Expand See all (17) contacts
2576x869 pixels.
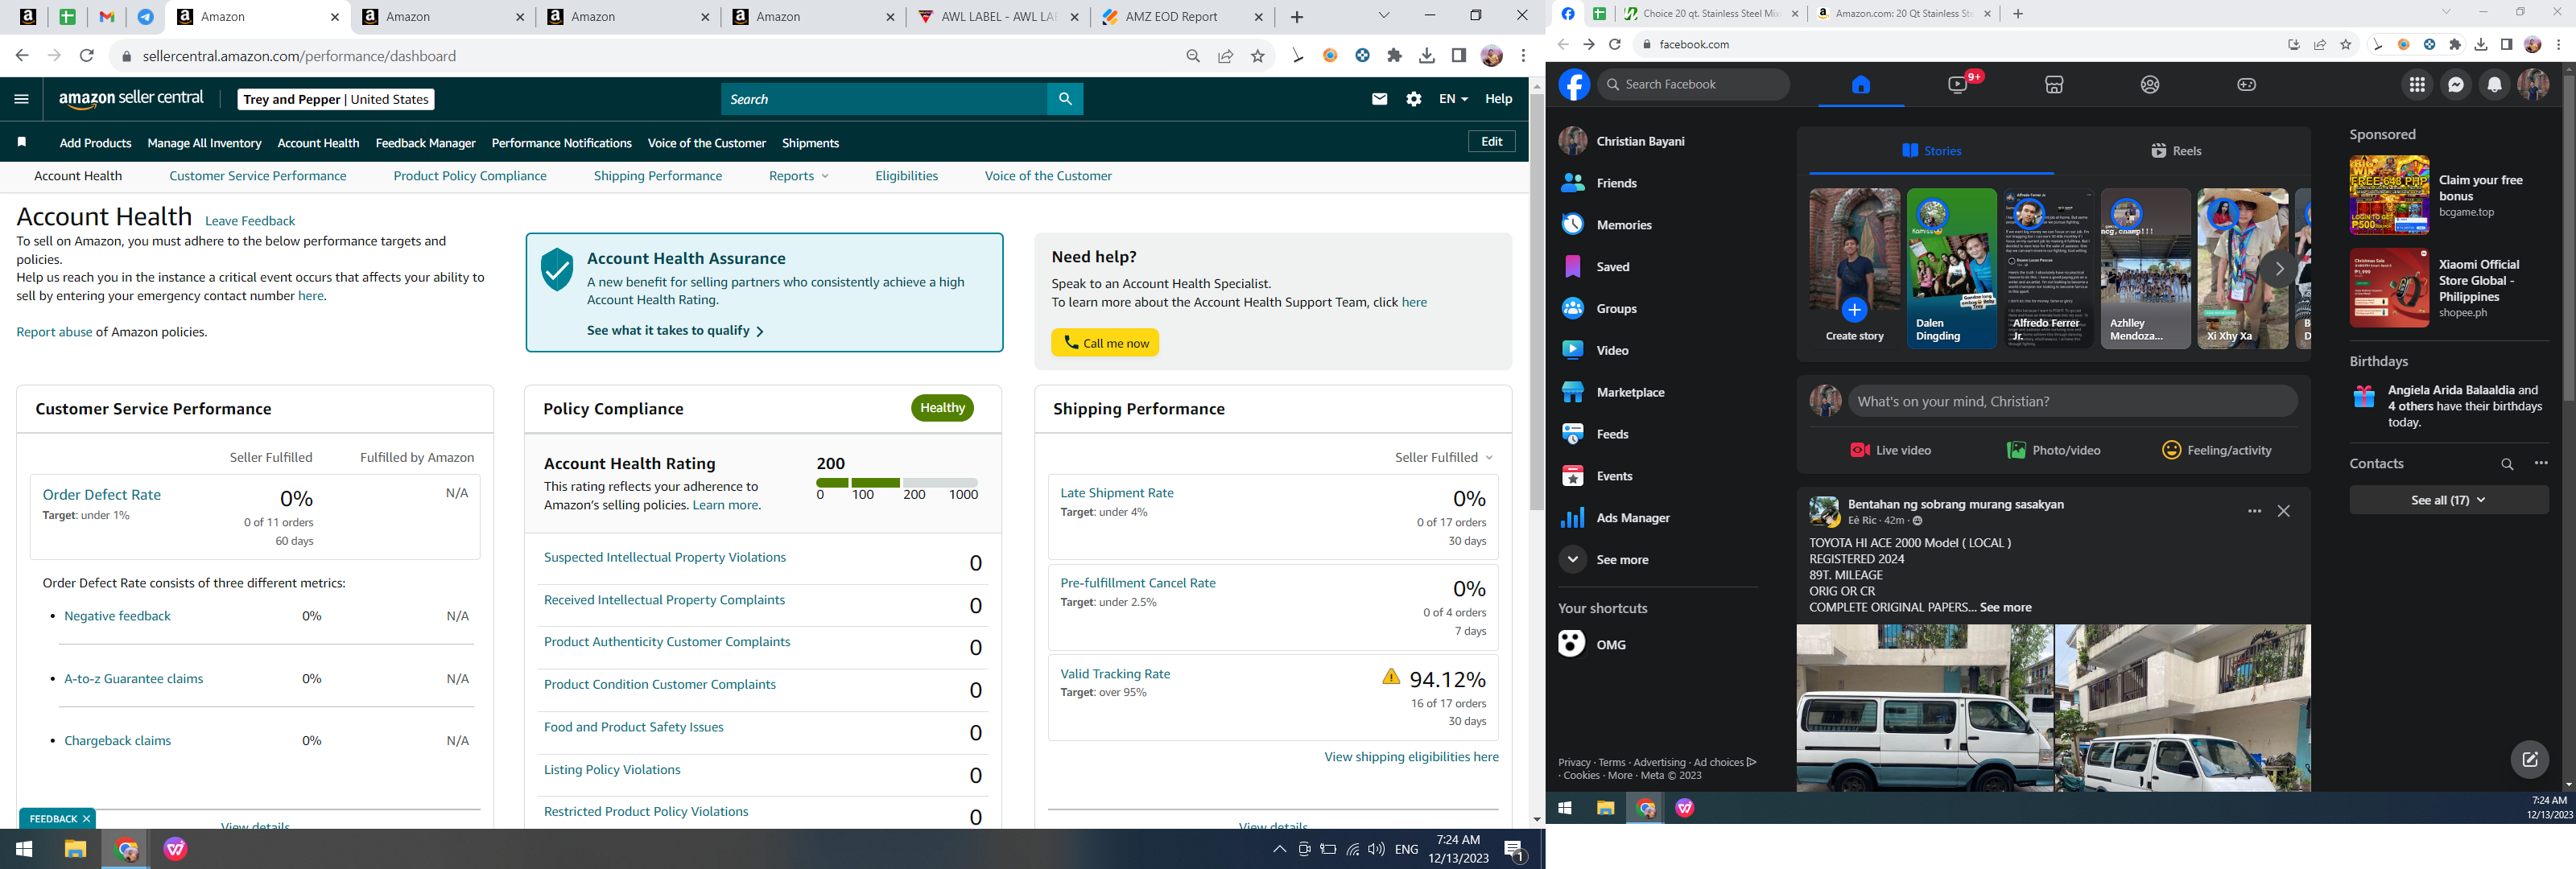pyautogui.click(x=2448, y=500)
